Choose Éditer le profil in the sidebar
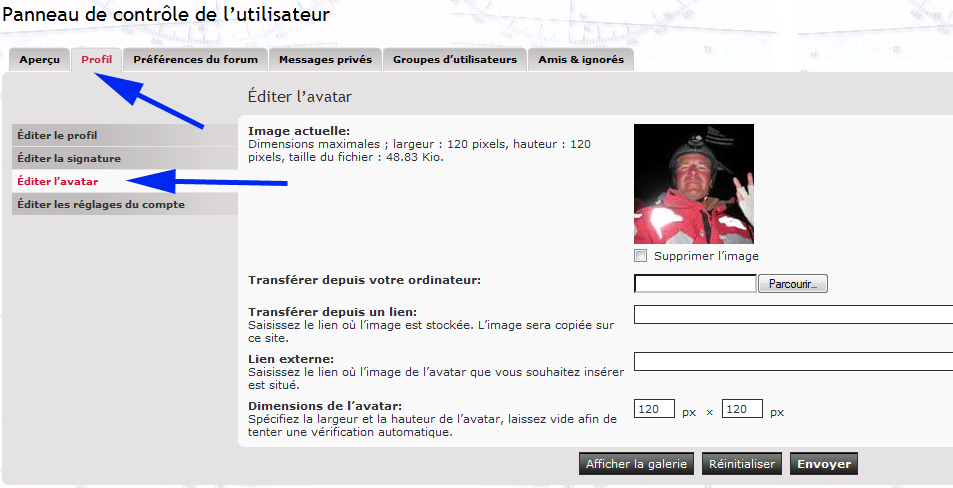This screenshot has width=953, height=488. click(57, 135)
